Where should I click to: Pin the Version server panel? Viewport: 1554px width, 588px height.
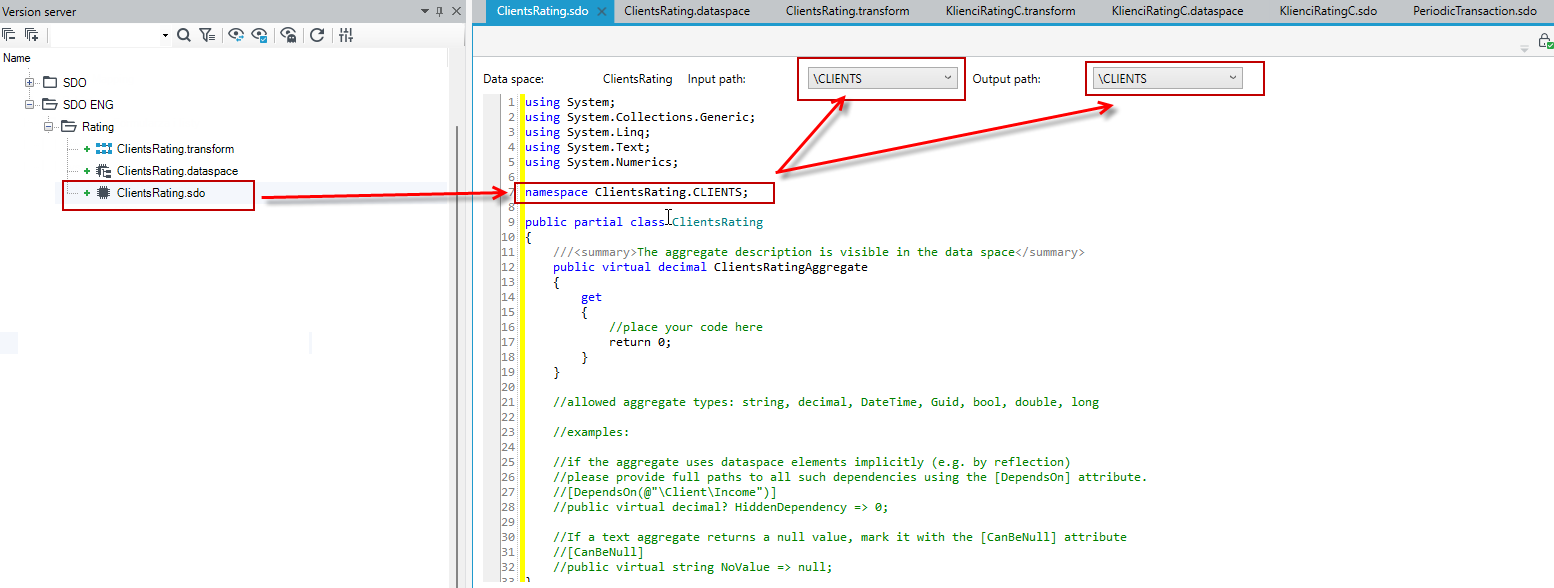coord(439,11)
